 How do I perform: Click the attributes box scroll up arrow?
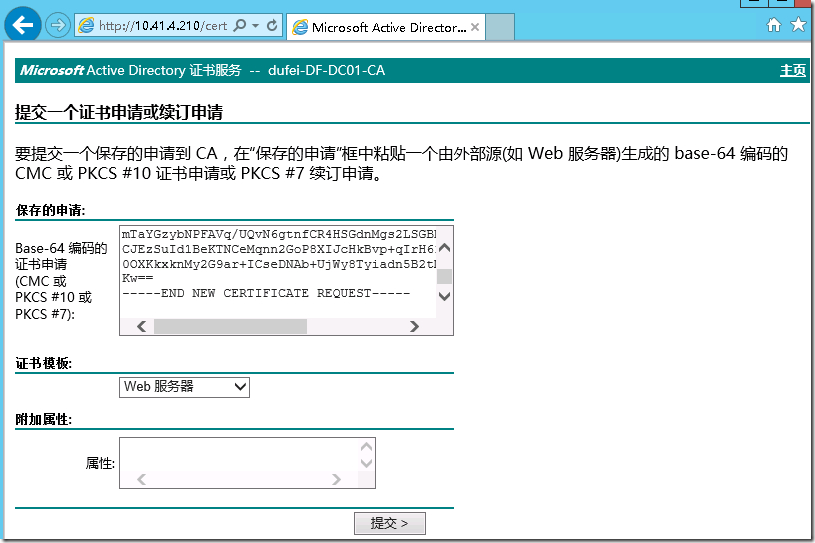366,447
